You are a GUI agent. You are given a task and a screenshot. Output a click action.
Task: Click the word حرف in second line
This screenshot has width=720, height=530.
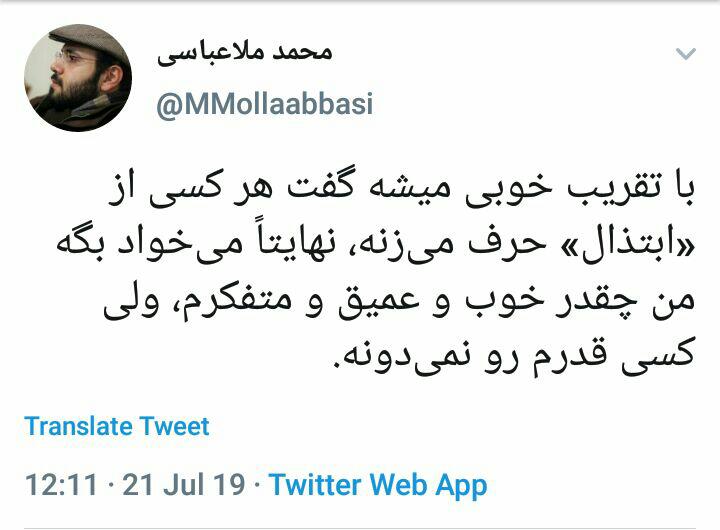click(507, 246)
